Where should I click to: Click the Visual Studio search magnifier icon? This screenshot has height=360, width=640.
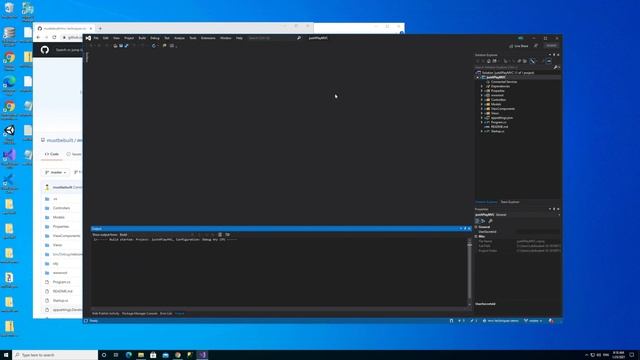(299, 38)
